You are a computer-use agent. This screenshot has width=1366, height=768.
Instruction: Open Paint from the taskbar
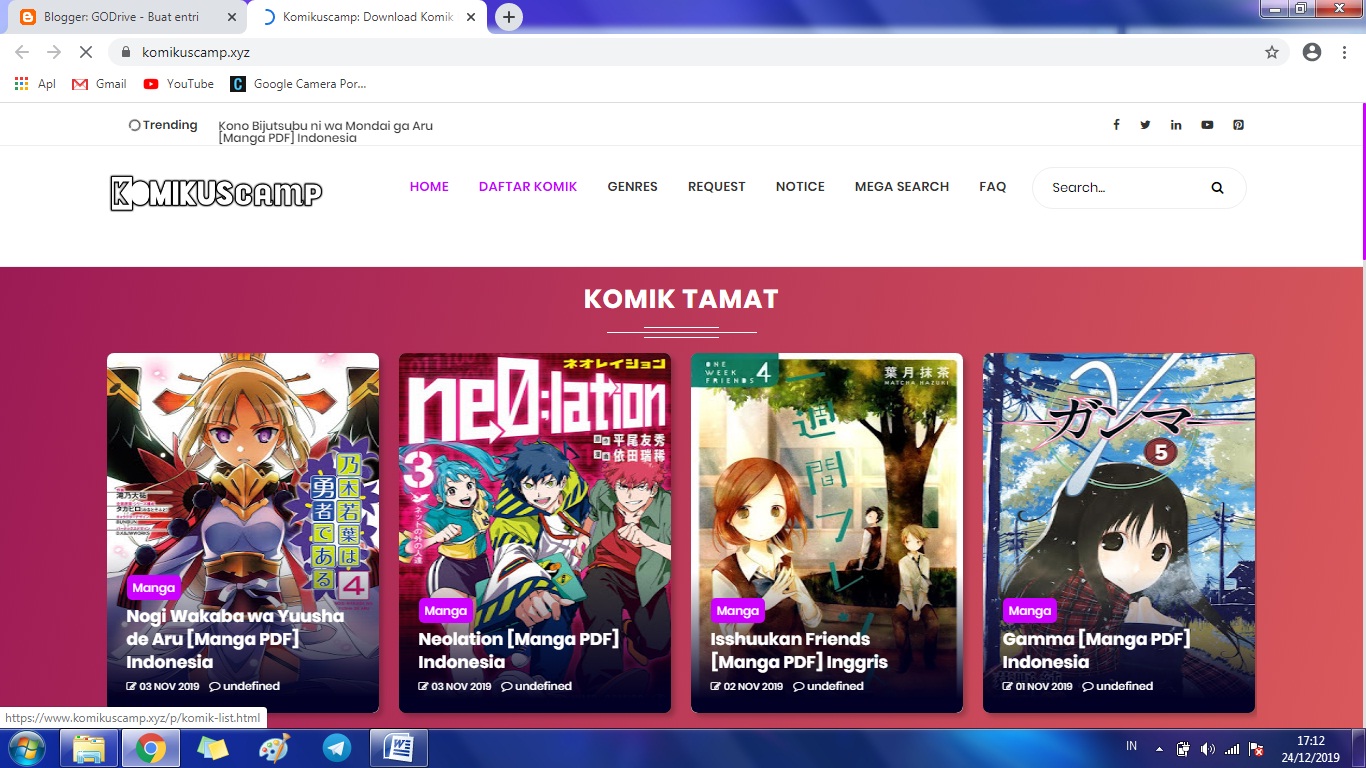click(x=273, y=748)
